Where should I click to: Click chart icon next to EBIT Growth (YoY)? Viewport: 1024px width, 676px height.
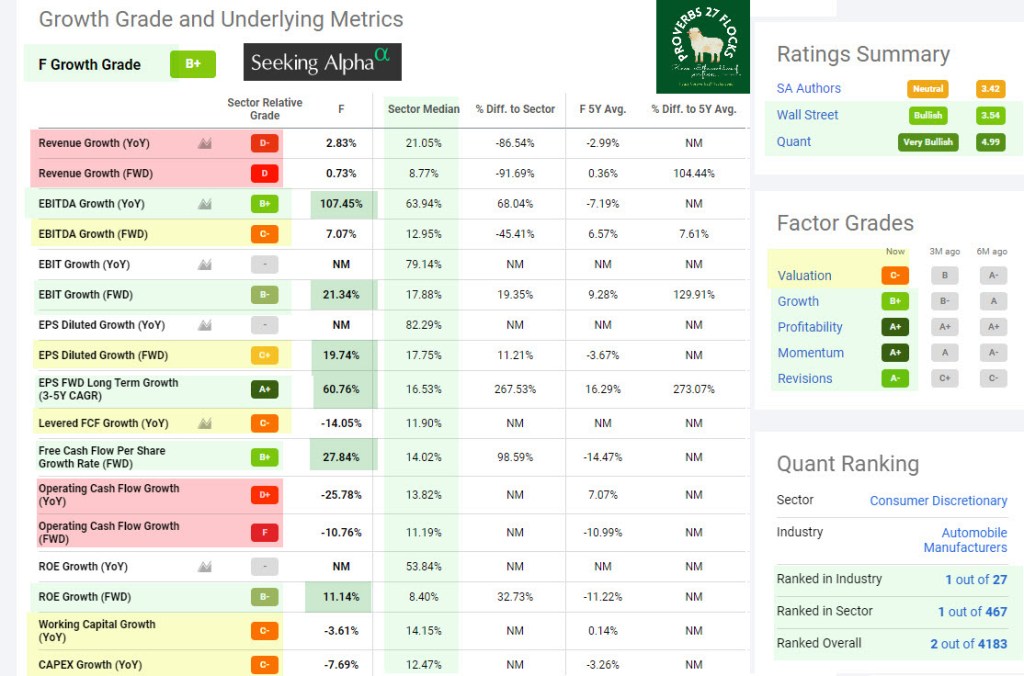pos(205,265)
